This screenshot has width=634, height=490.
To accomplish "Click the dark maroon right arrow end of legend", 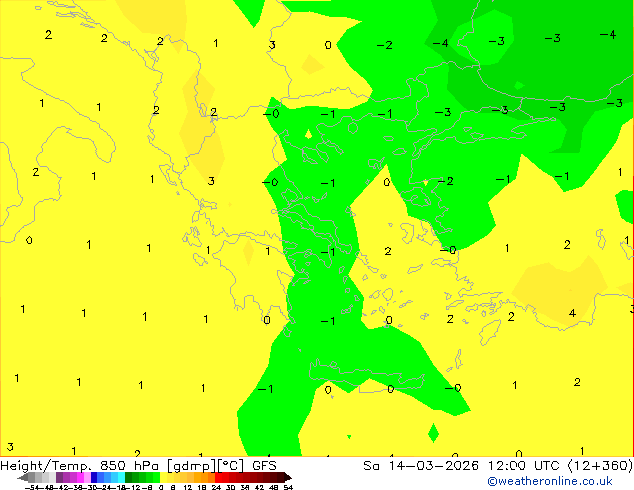I will click(x=288, y=477).
